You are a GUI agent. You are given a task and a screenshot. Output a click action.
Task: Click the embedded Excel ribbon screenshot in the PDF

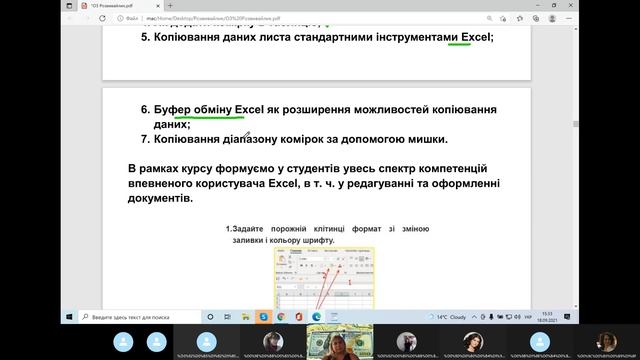(324, 278)
